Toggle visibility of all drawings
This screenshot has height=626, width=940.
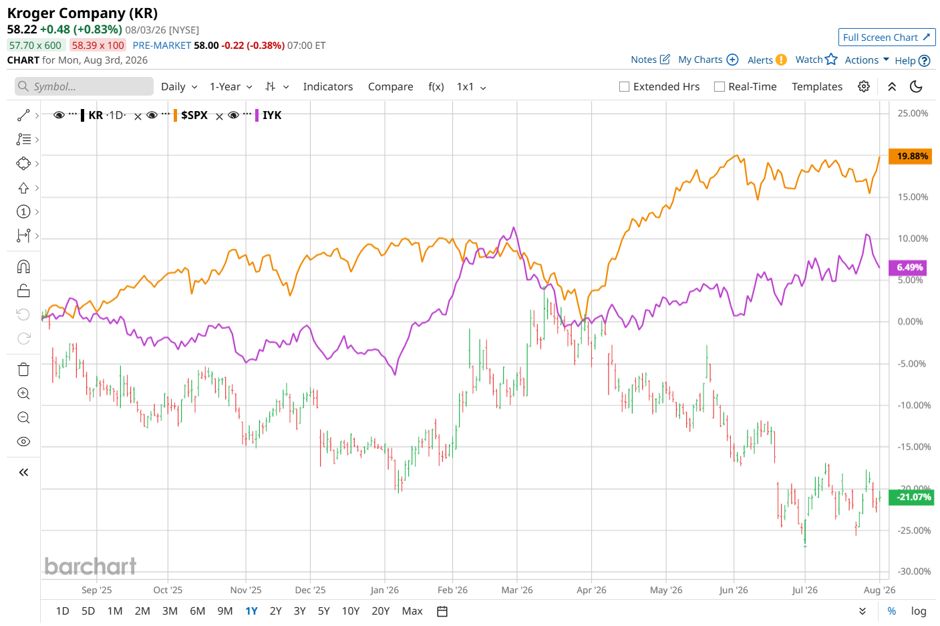coord(23,442)
